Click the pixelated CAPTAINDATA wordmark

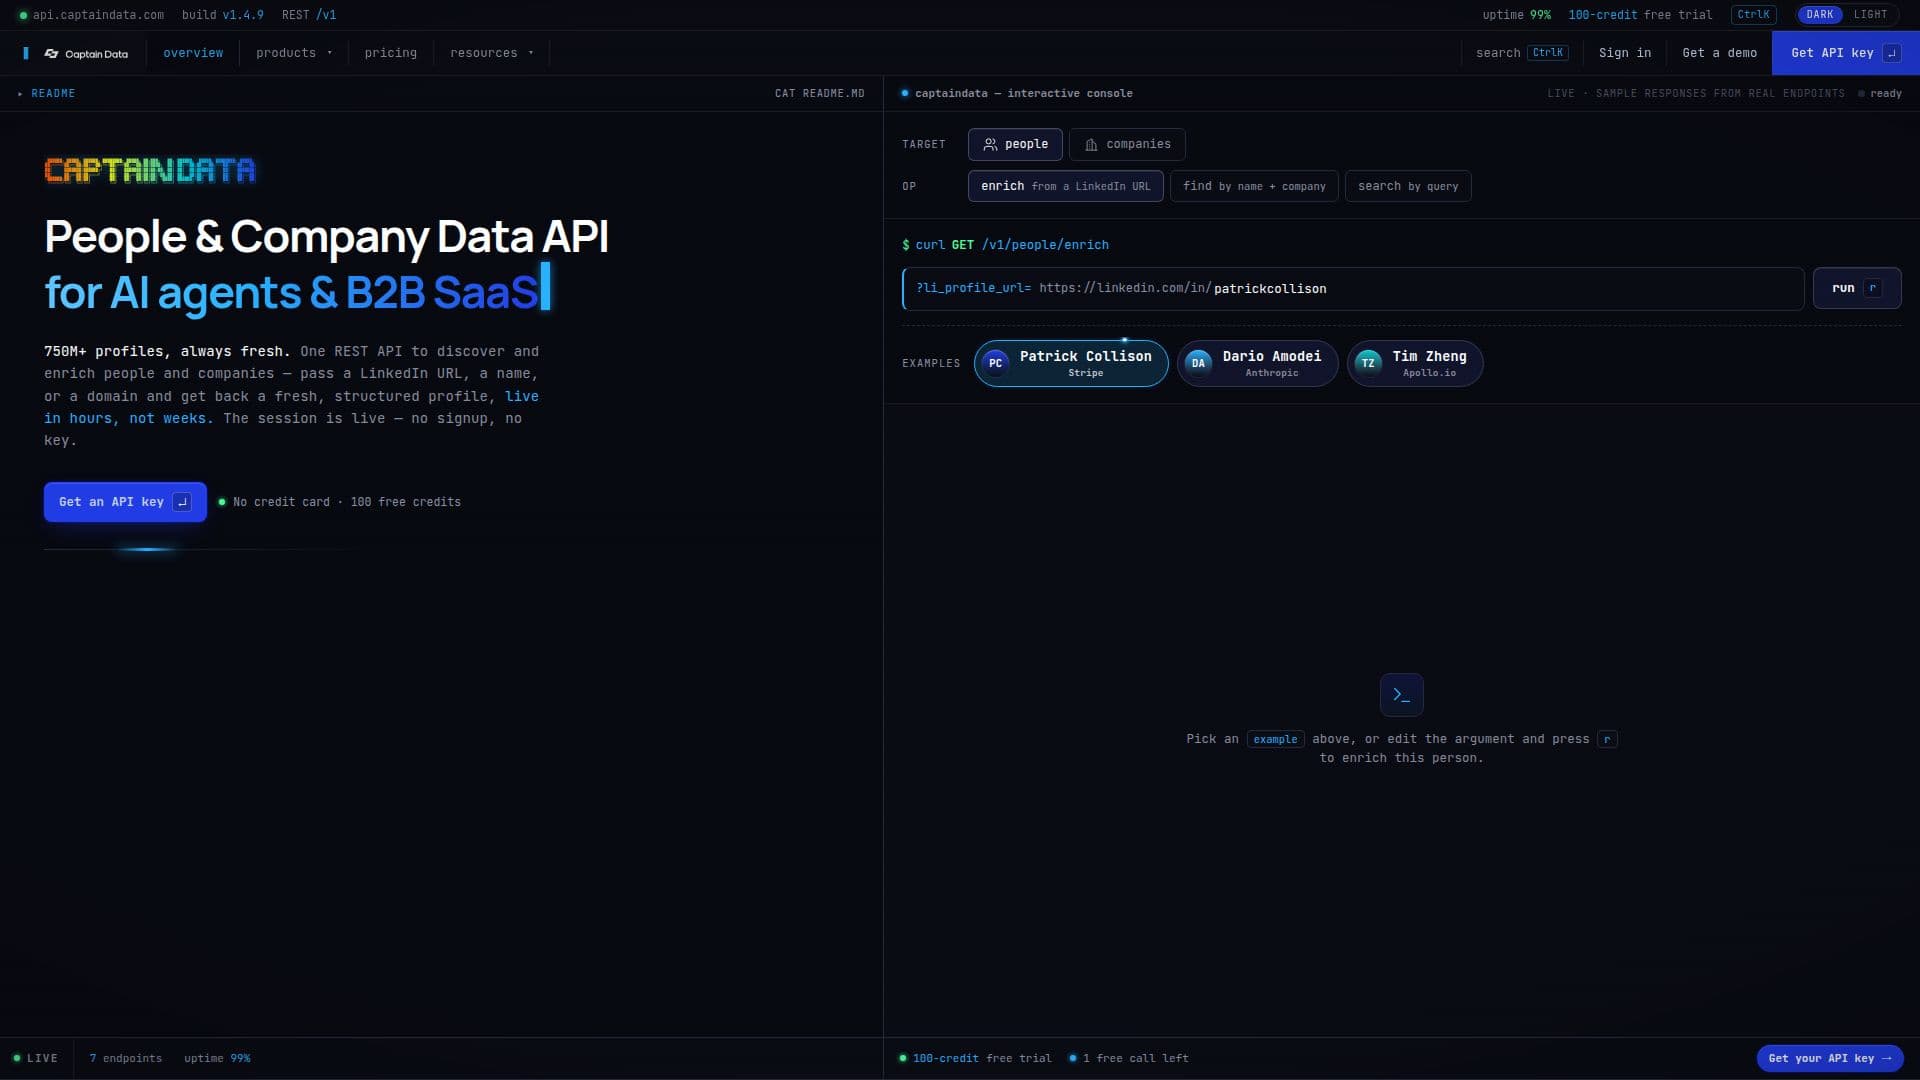(149, 171)
